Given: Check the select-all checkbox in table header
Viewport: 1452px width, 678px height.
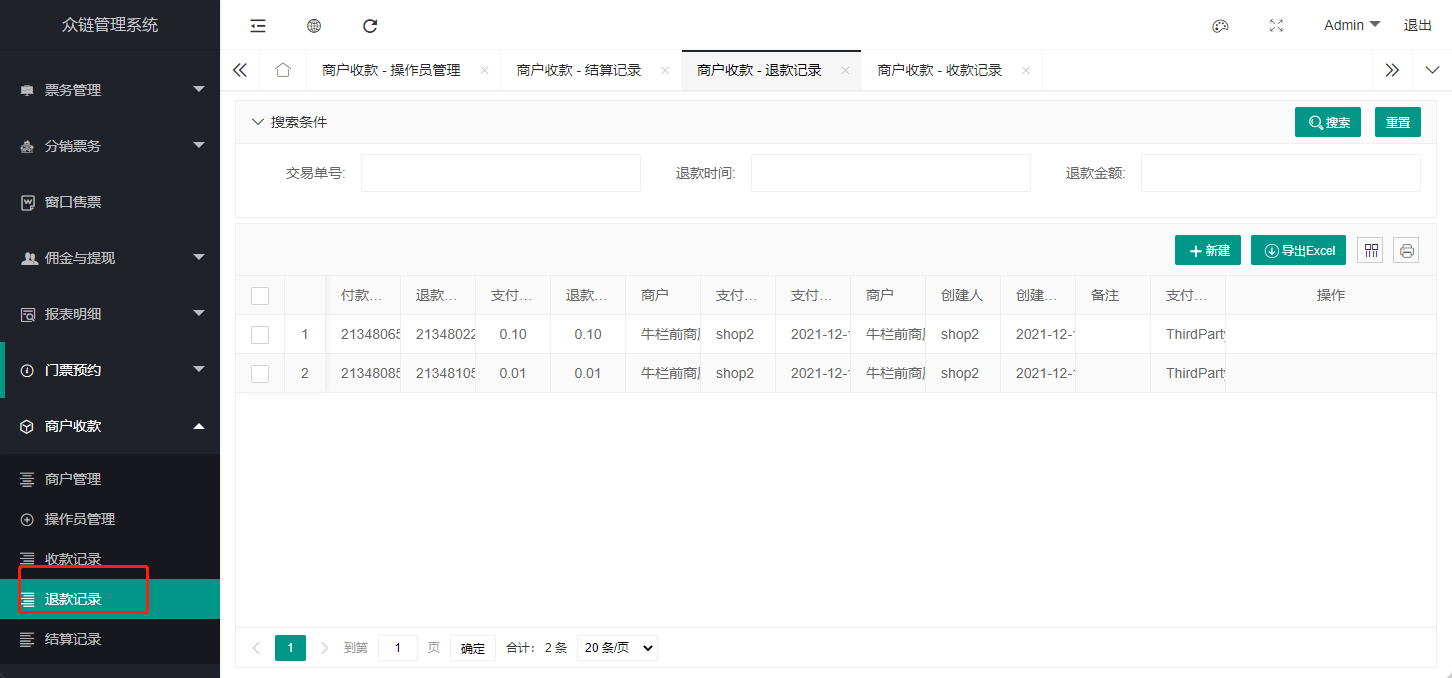Looking at the screenshot, I should click(x=260, y=295).
